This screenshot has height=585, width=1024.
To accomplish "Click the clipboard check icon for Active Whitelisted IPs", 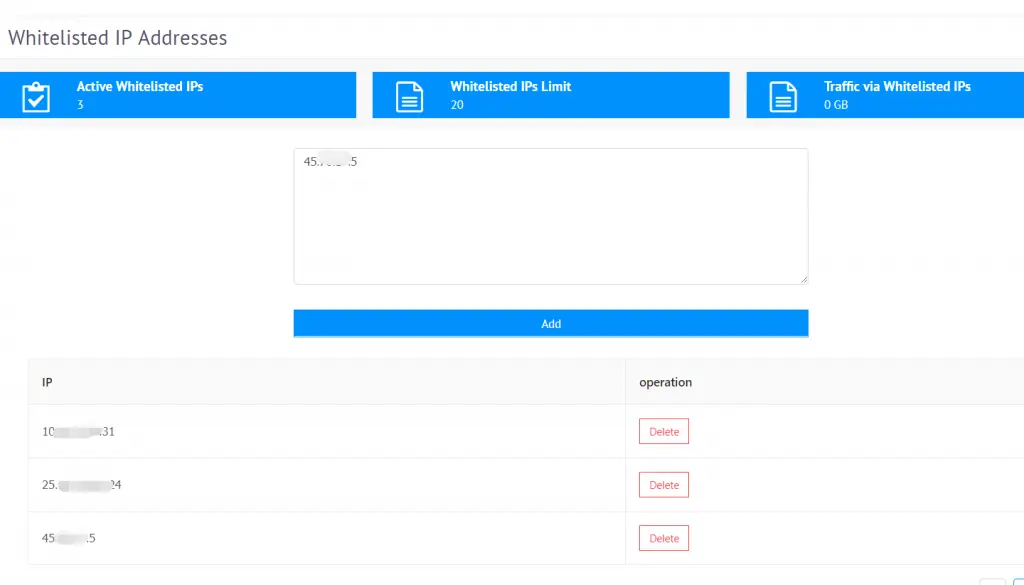I will (36, 97).
